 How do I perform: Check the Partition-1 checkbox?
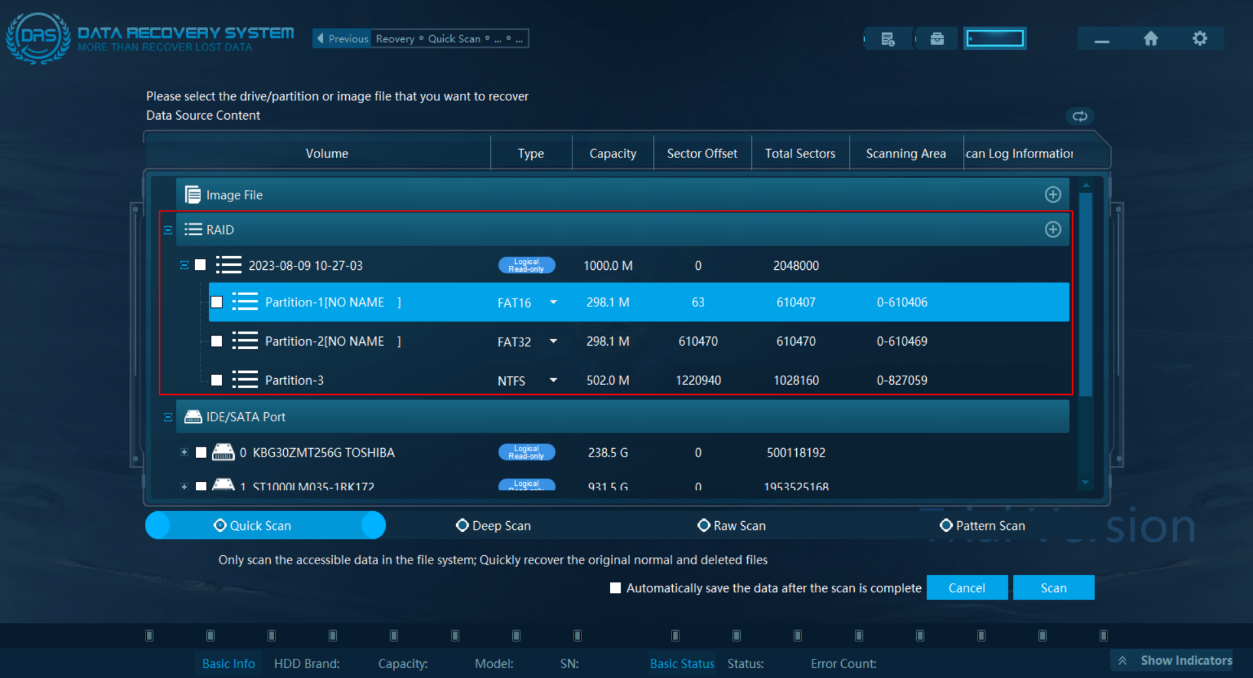(x=217, y=302)
